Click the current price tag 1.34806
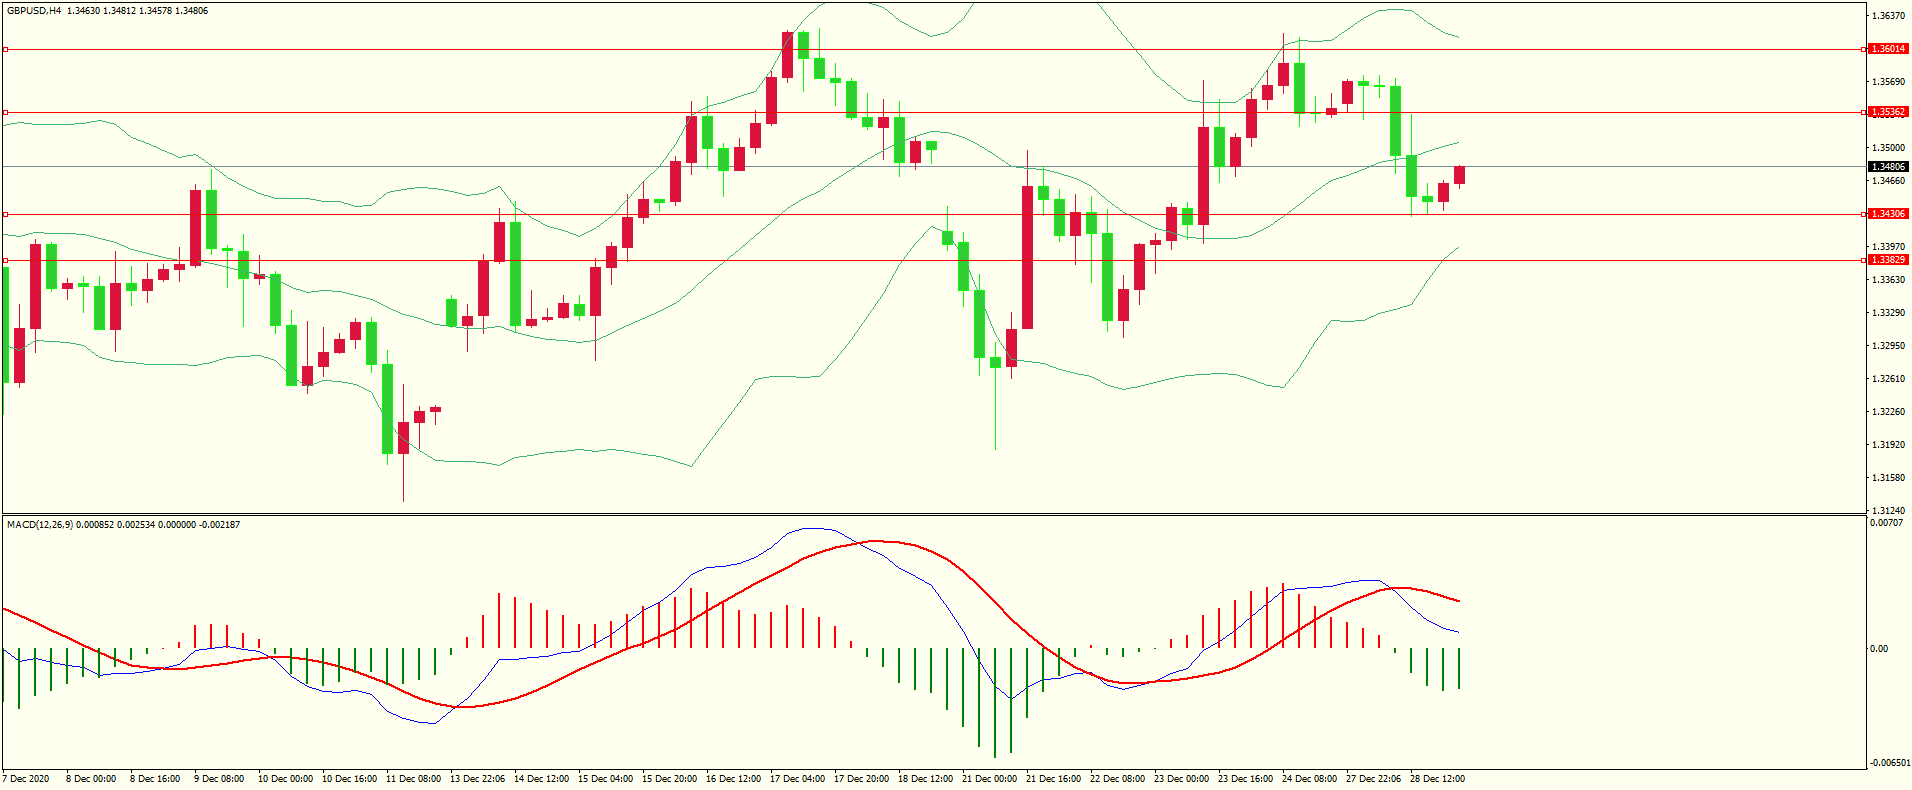Viewport: 1912px width, 790px height. coord(1888,167)
